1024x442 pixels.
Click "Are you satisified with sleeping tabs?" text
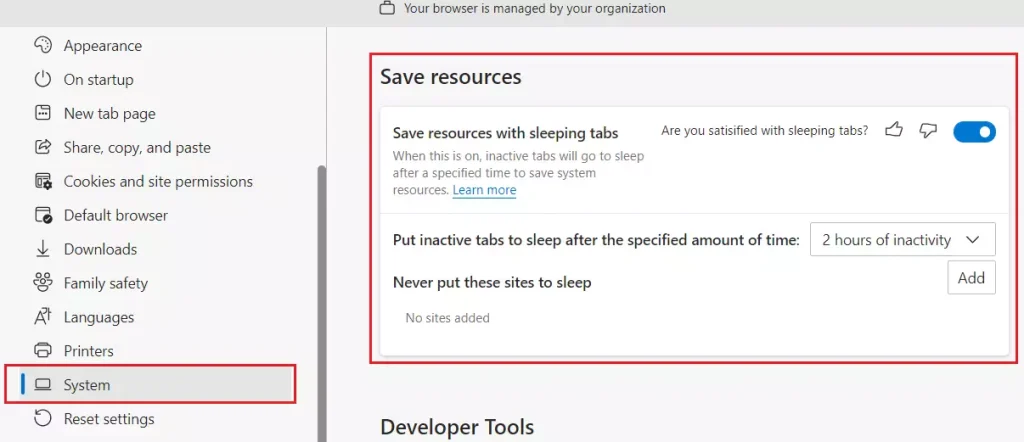[x=765, y=131]
